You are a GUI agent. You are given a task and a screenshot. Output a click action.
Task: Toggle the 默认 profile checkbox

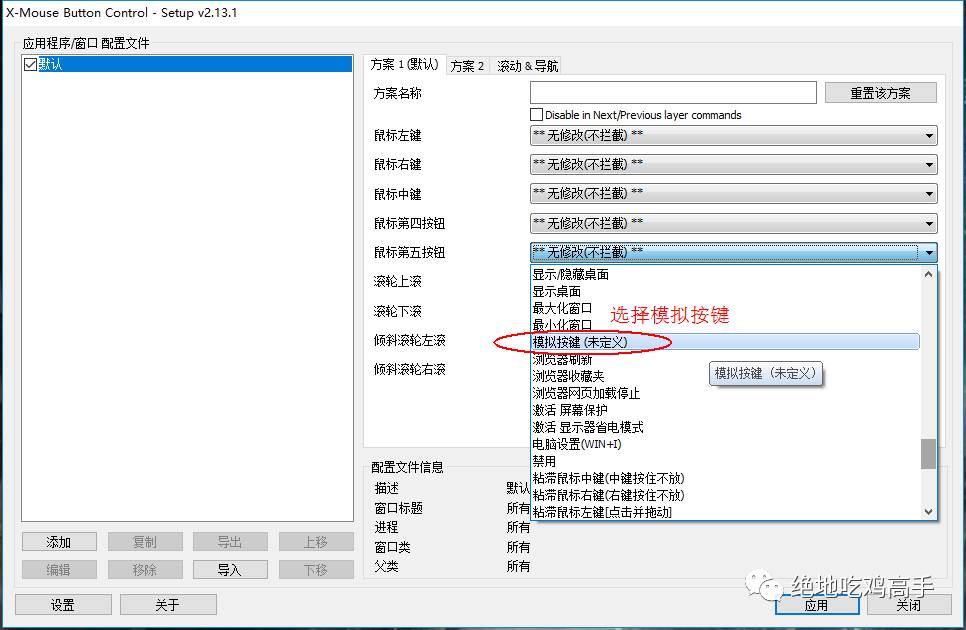[30, 64]
